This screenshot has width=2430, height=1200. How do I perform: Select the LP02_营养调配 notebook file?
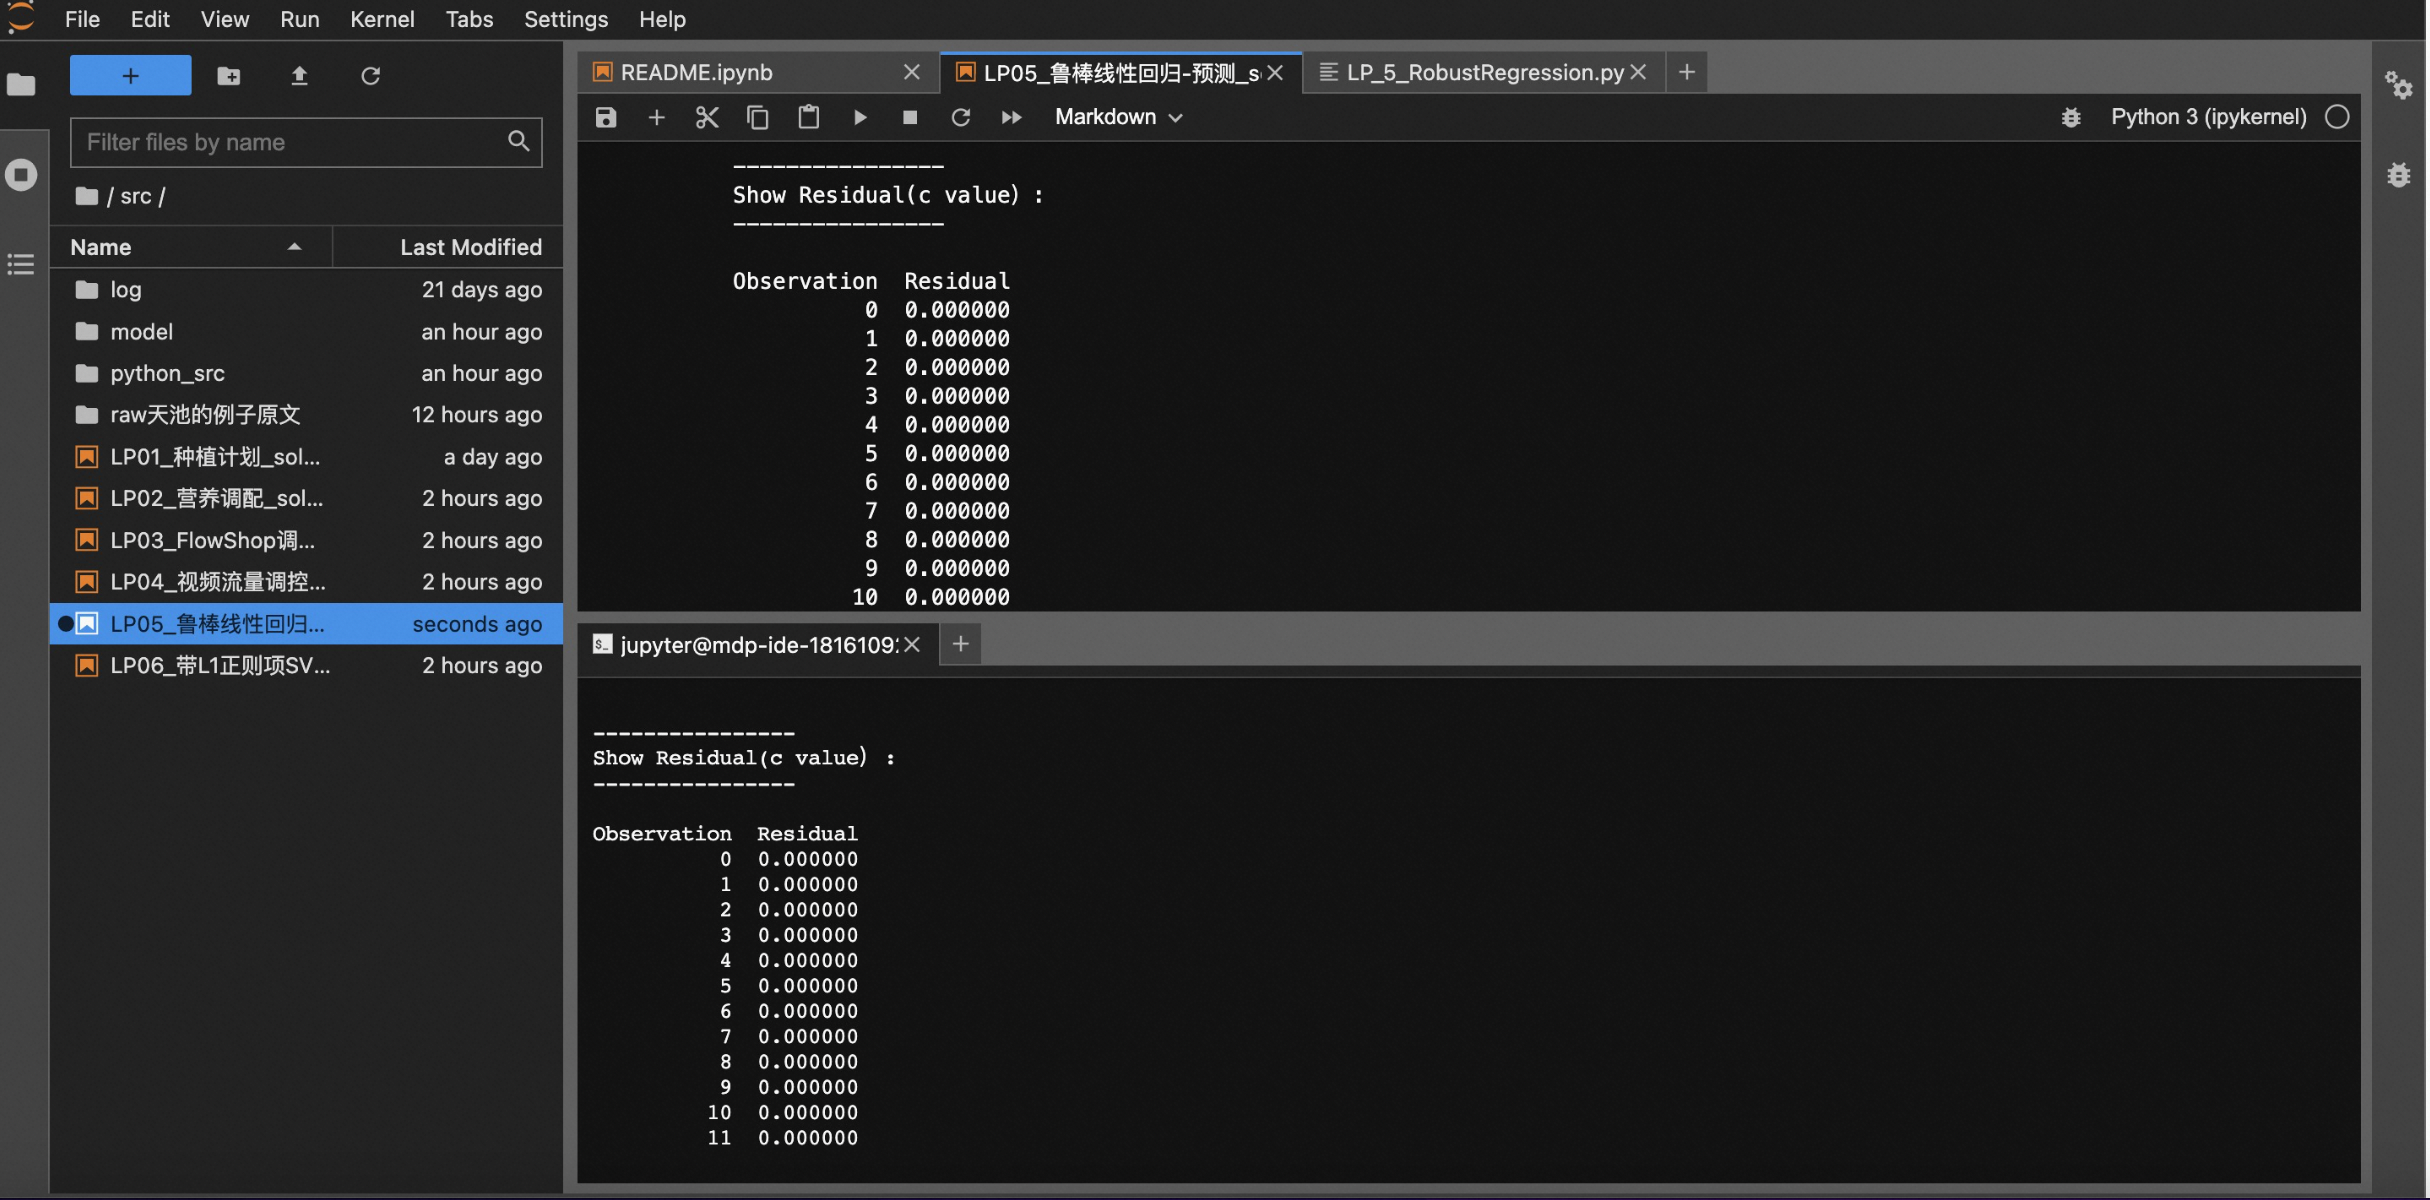coord(306,498)
